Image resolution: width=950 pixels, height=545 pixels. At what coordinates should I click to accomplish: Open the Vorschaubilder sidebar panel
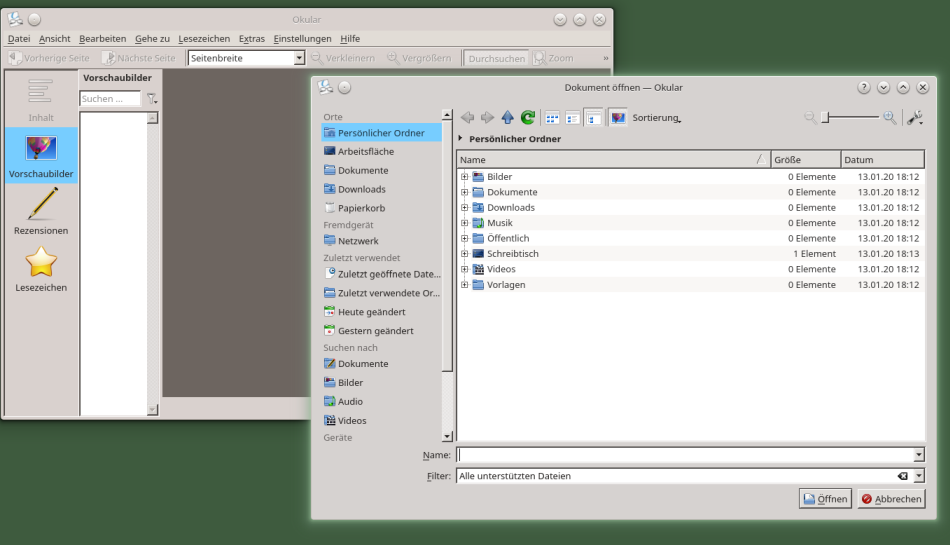point(41,156)
